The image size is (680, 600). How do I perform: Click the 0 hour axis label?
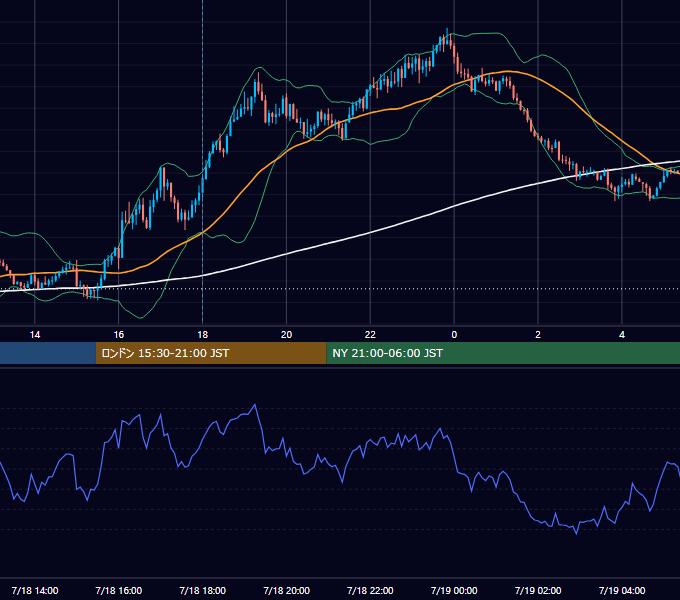[x=454, y=335]
